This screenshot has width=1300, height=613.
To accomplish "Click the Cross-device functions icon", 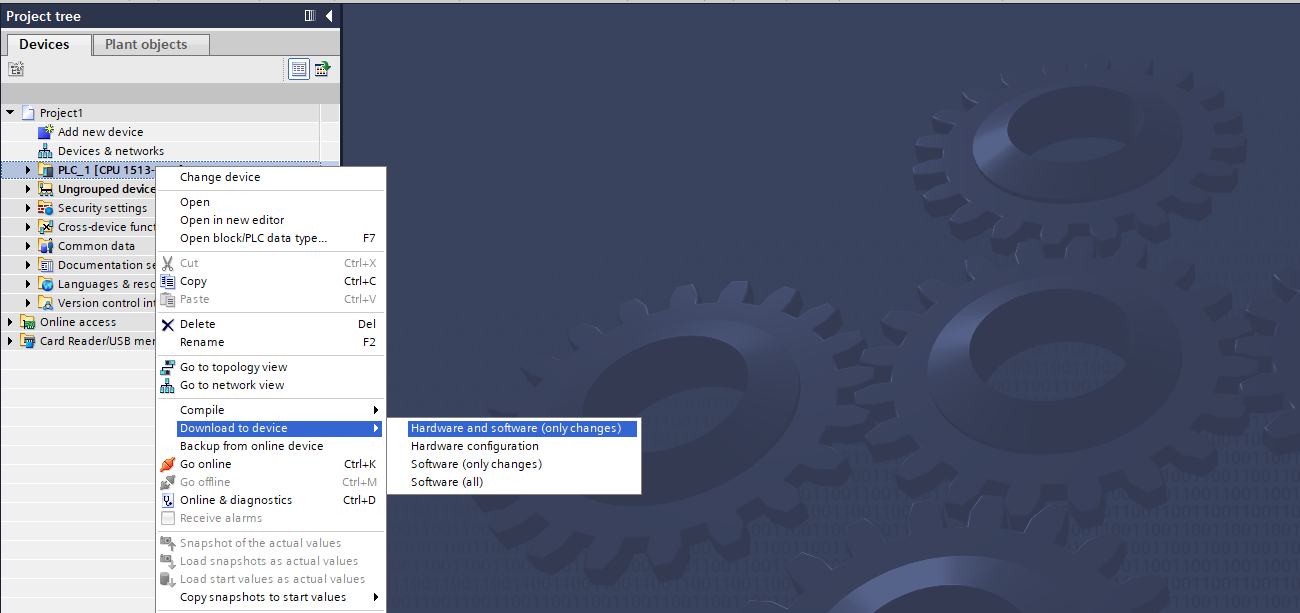I will tap(45, 227).
